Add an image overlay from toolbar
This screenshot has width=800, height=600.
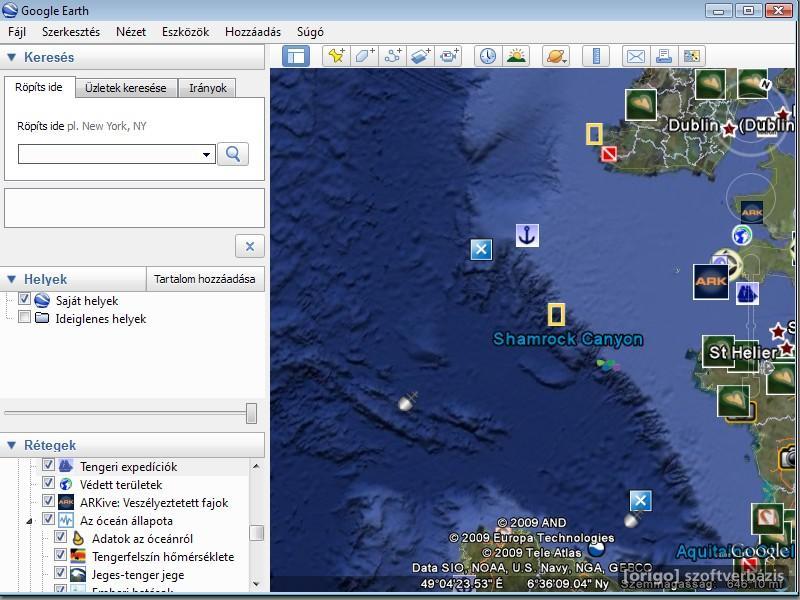coord(420,56)
